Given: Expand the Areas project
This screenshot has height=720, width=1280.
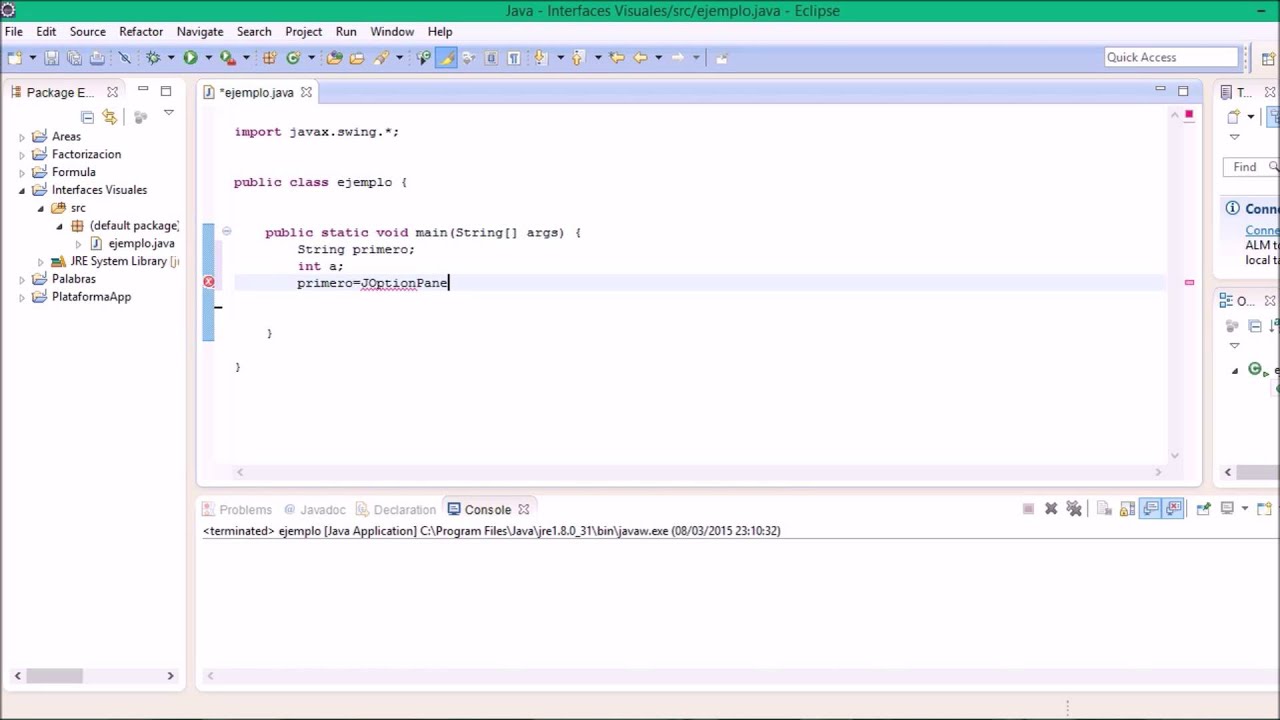Looking at the screenshot, I should click(x=22, y=137).
